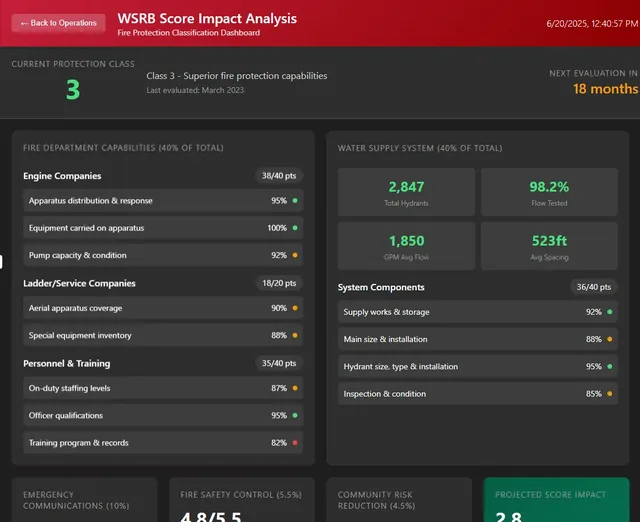Select Hydrant size, type & installation row
The height and width of the screenshot is (522, 640).
[478, 367]
